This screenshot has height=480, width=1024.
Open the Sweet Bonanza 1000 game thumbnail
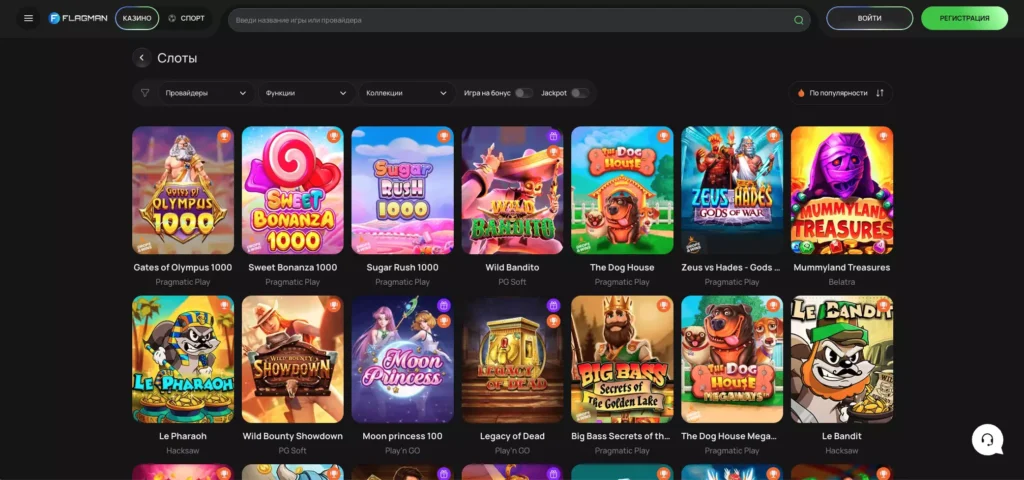click(x=292, y=190)
